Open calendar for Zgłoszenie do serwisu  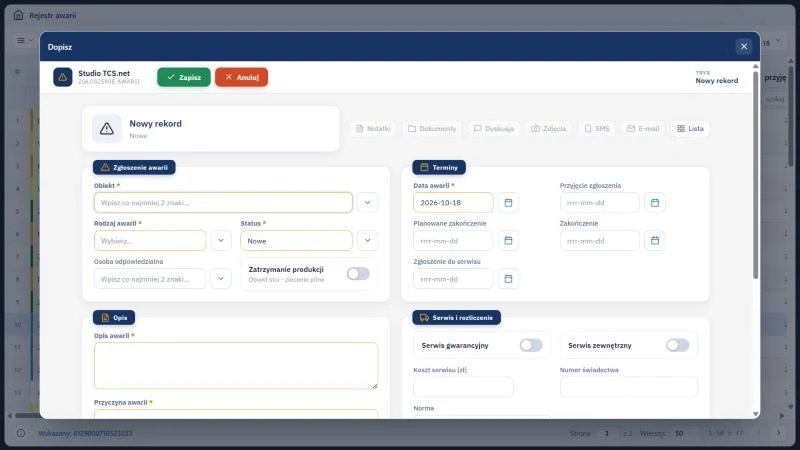pos(508,279)
